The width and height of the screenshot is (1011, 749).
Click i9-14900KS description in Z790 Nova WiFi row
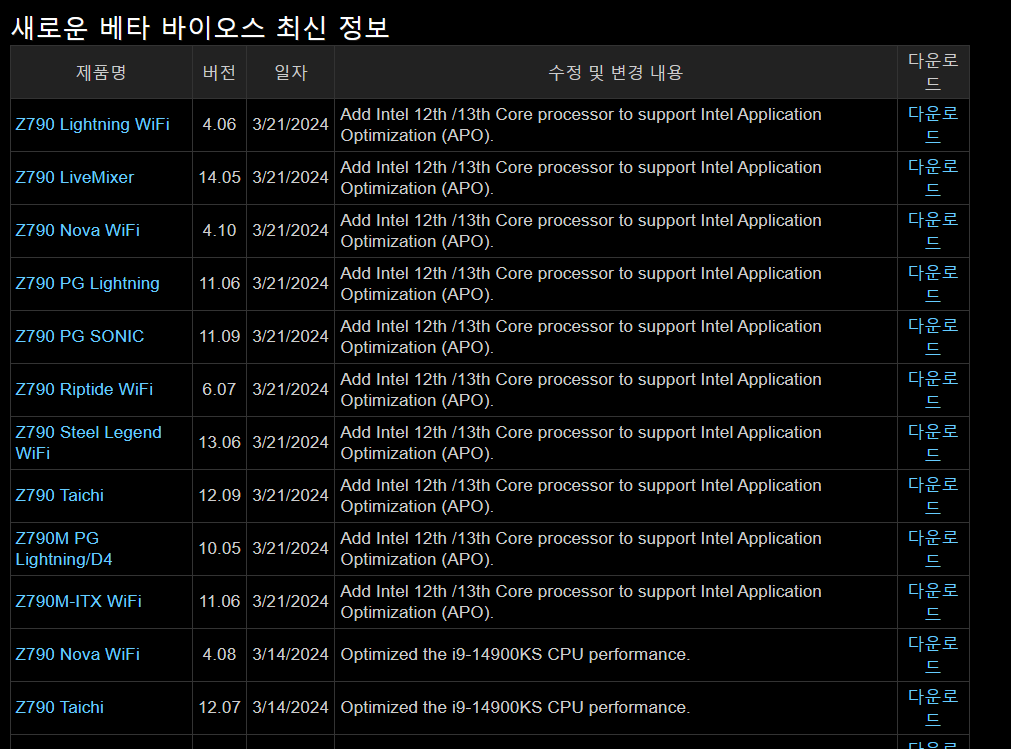(x=515, y=654)
